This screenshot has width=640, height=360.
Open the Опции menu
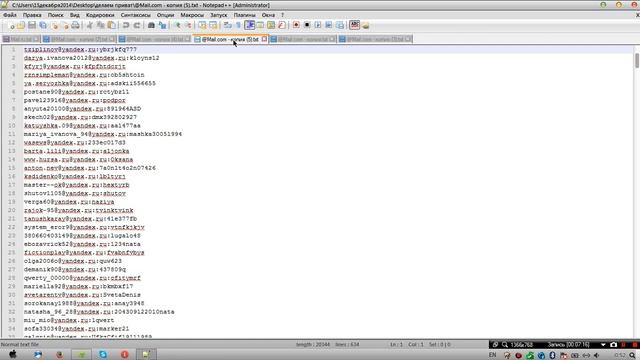point(165,15)
